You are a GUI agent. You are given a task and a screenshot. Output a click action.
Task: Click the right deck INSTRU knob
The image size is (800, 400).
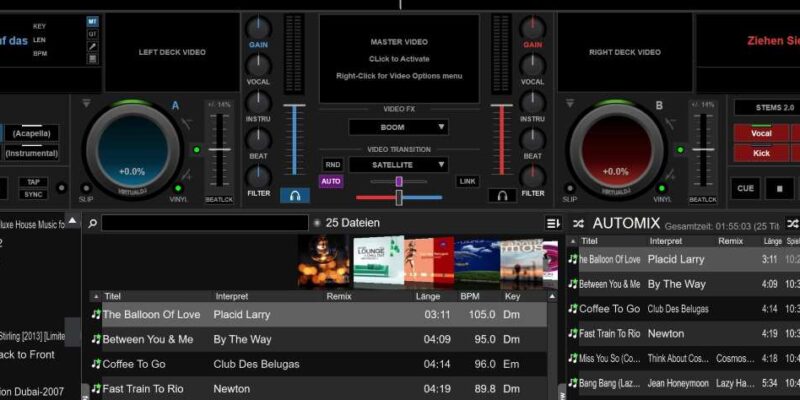click(x=533, y=102)
